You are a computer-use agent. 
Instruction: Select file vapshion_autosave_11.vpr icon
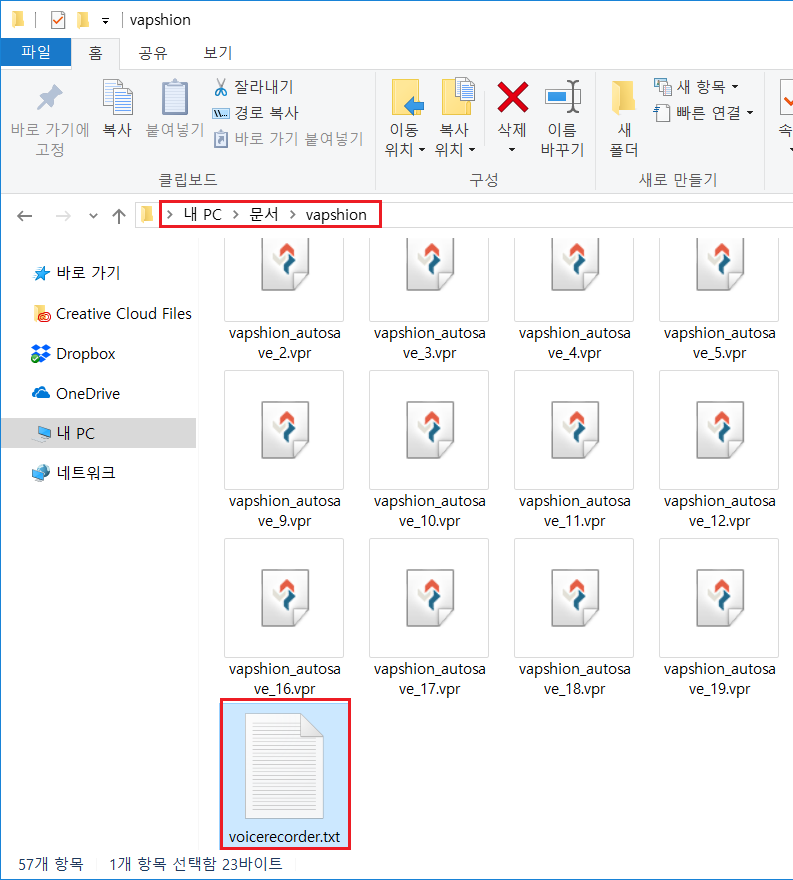(x=574, y=430)
